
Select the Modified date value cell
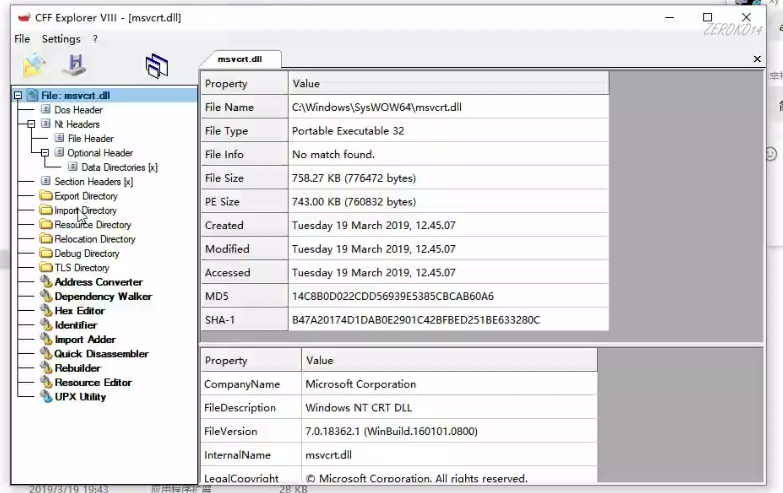(x=448, y=249)
